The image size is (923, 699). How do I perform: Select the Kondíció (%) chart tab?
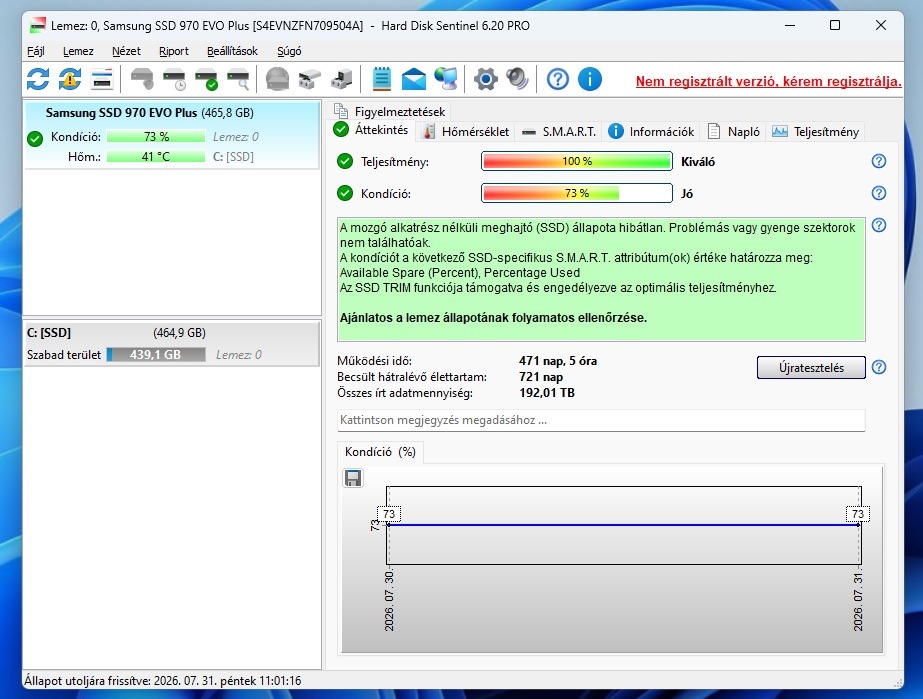pos(380,452)
